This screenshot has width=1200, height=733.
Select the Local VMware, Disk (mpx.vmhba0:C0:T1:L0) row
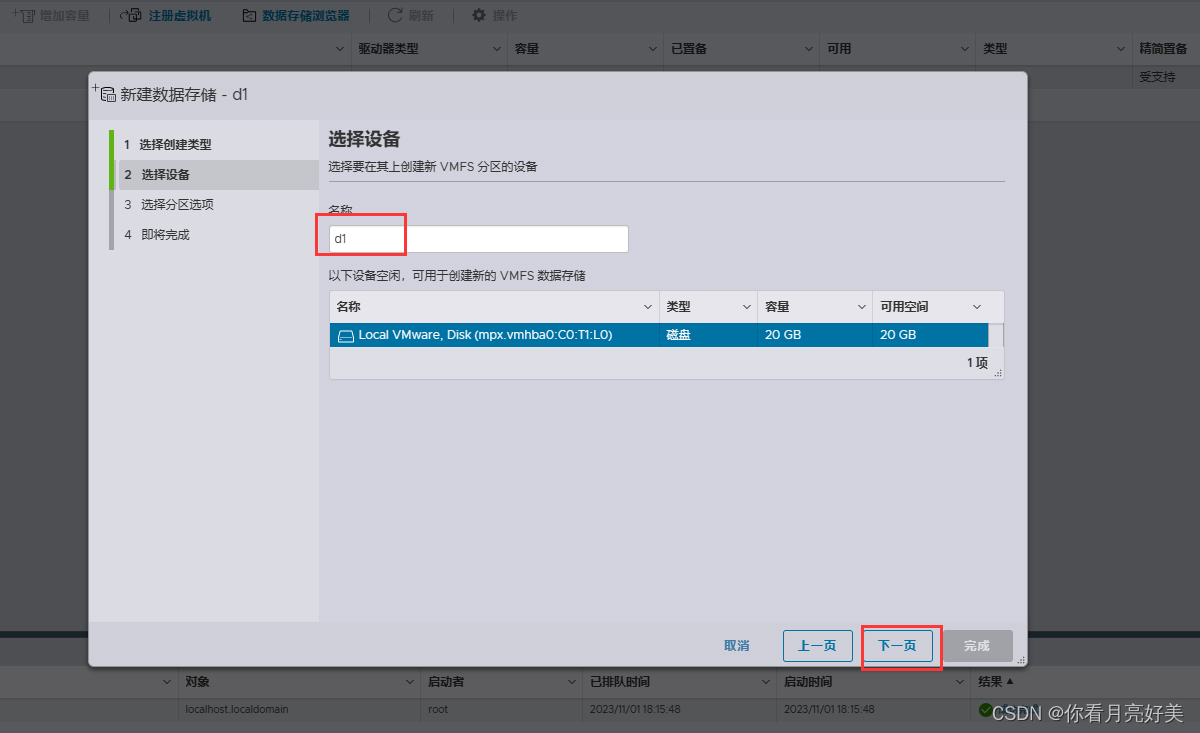click(658, 336)
